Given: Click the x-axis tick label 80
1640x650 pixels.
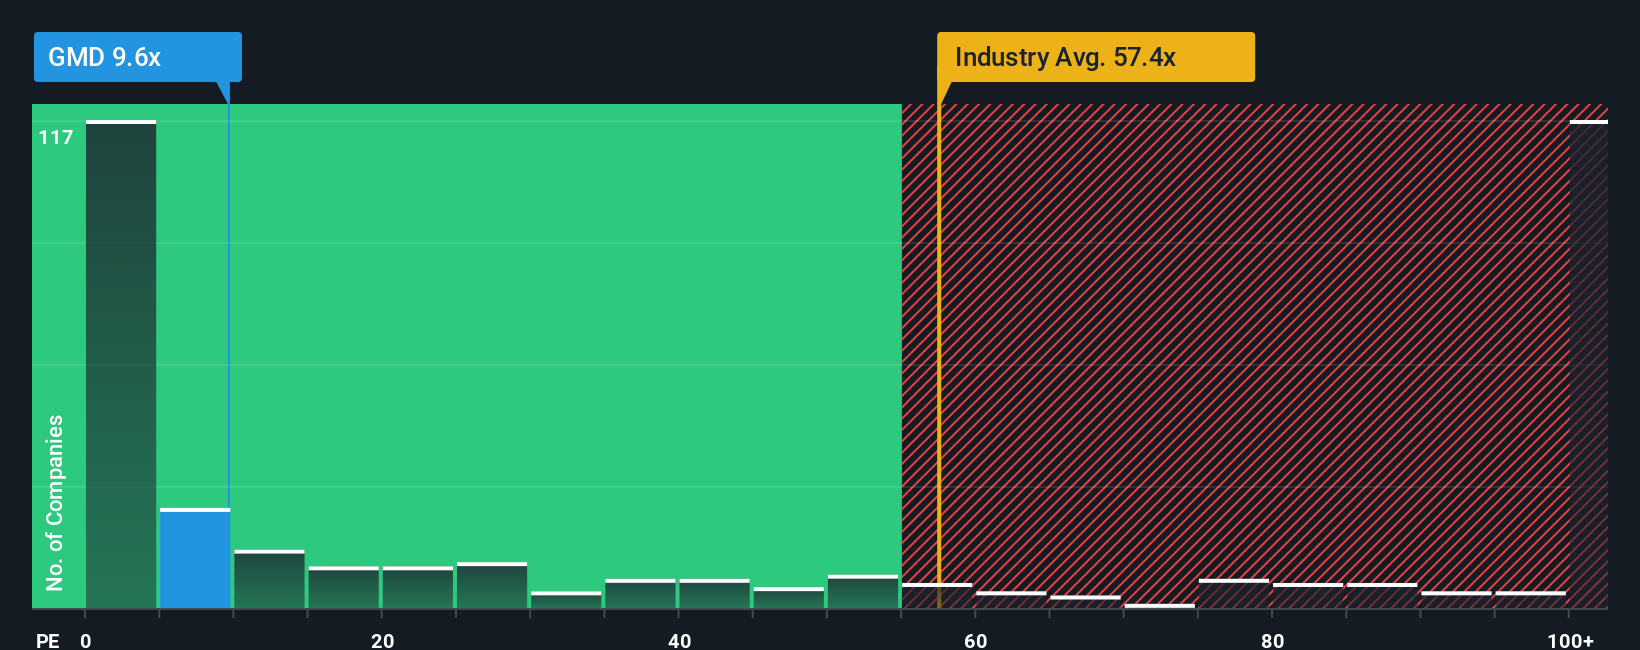Looking at the screenshot, I should [1272, 640].
